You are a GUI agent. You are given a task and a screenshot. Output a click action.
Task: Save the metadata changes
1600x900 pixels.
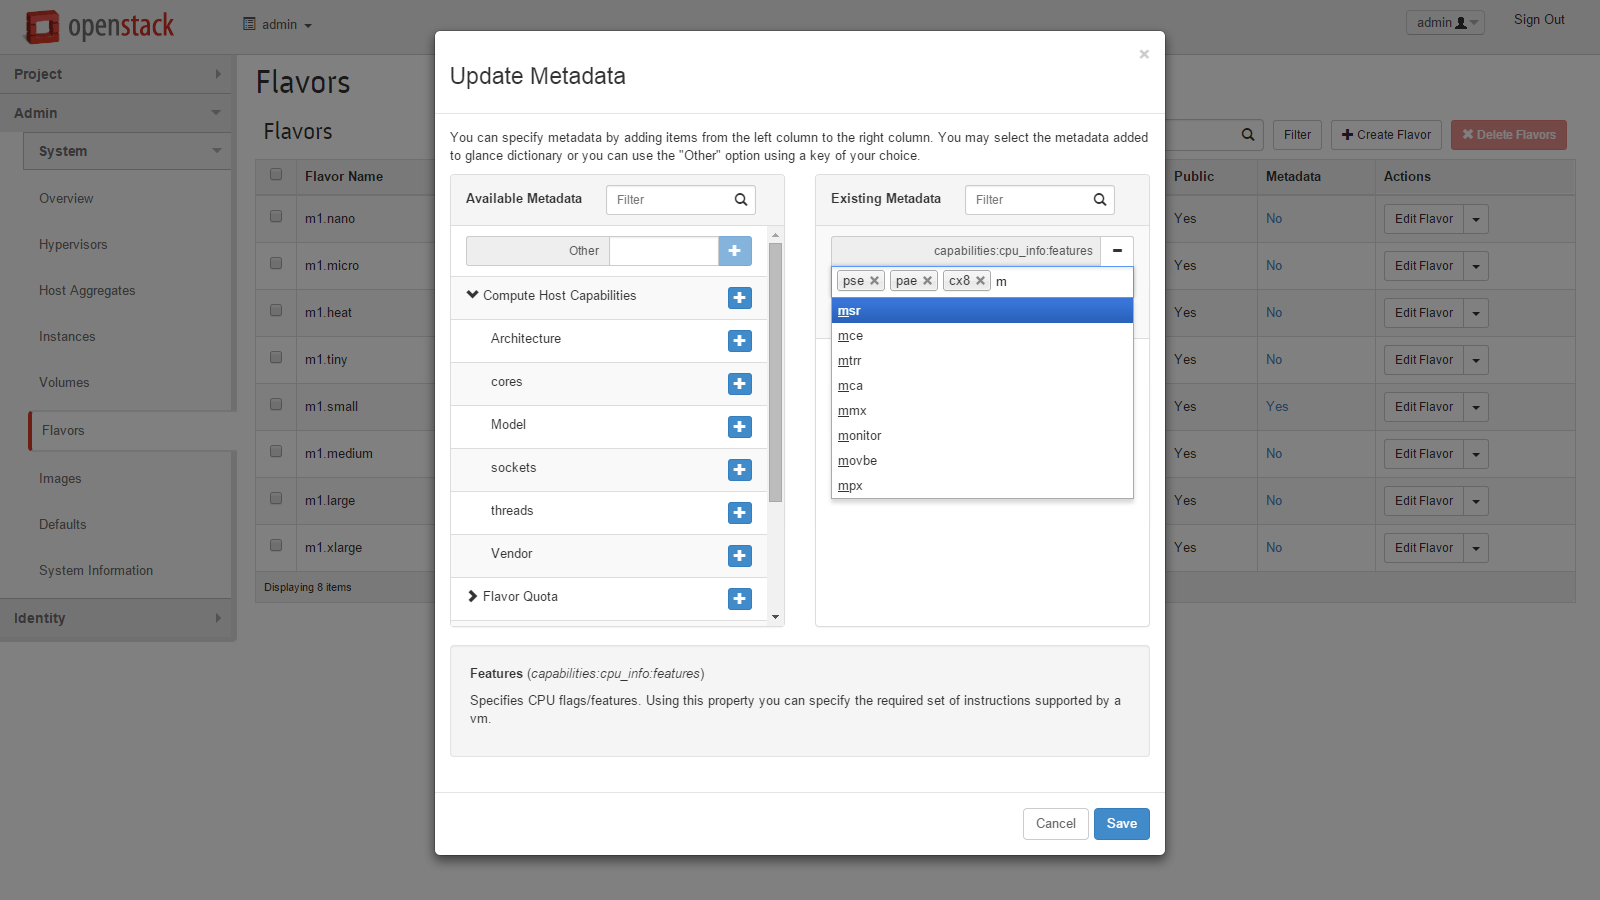[x=1121, y=823]
